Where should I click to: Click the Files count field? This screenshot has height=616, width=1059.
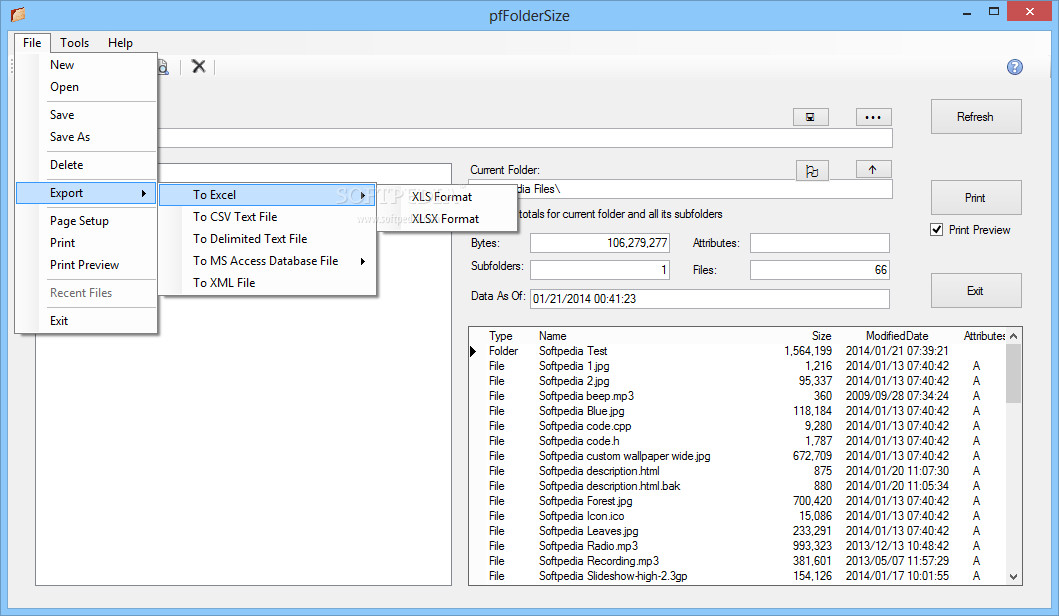tap(820, 270)
